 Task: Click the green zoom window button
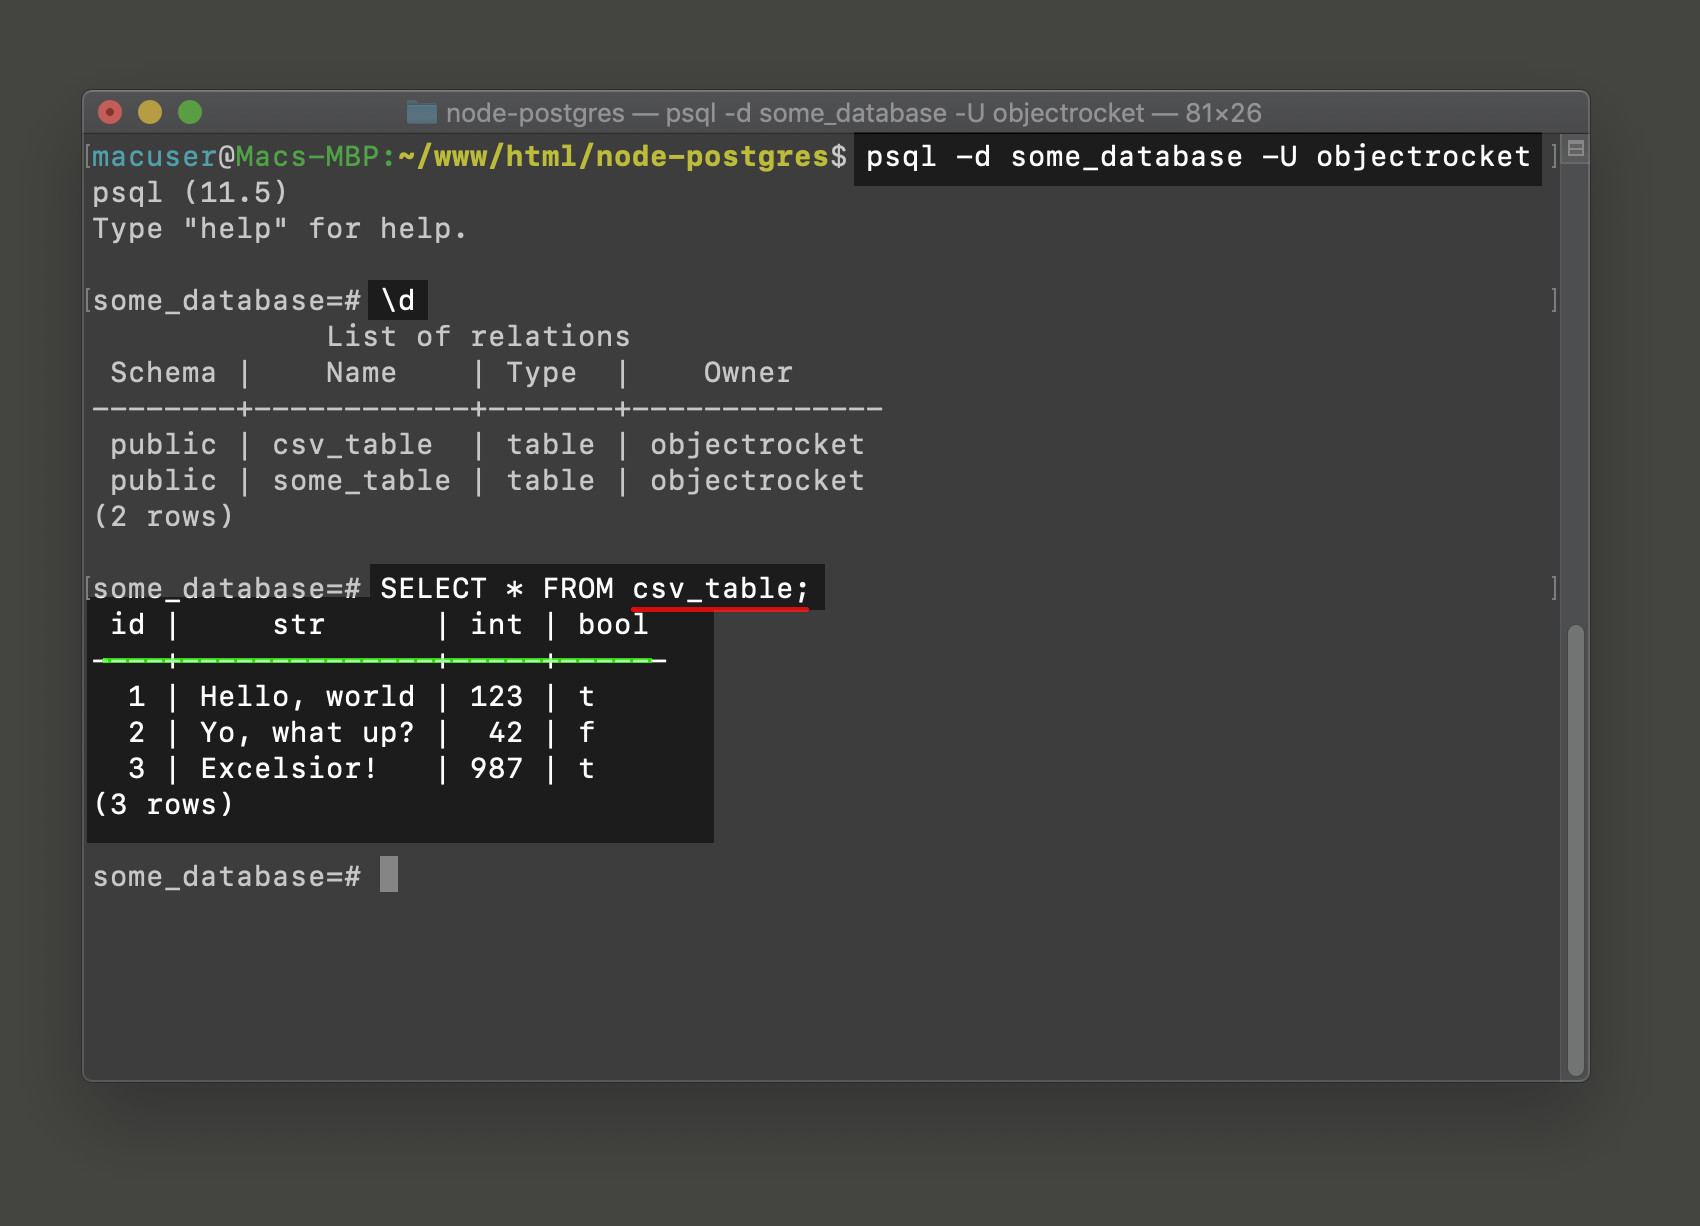[x=190, y=112]
